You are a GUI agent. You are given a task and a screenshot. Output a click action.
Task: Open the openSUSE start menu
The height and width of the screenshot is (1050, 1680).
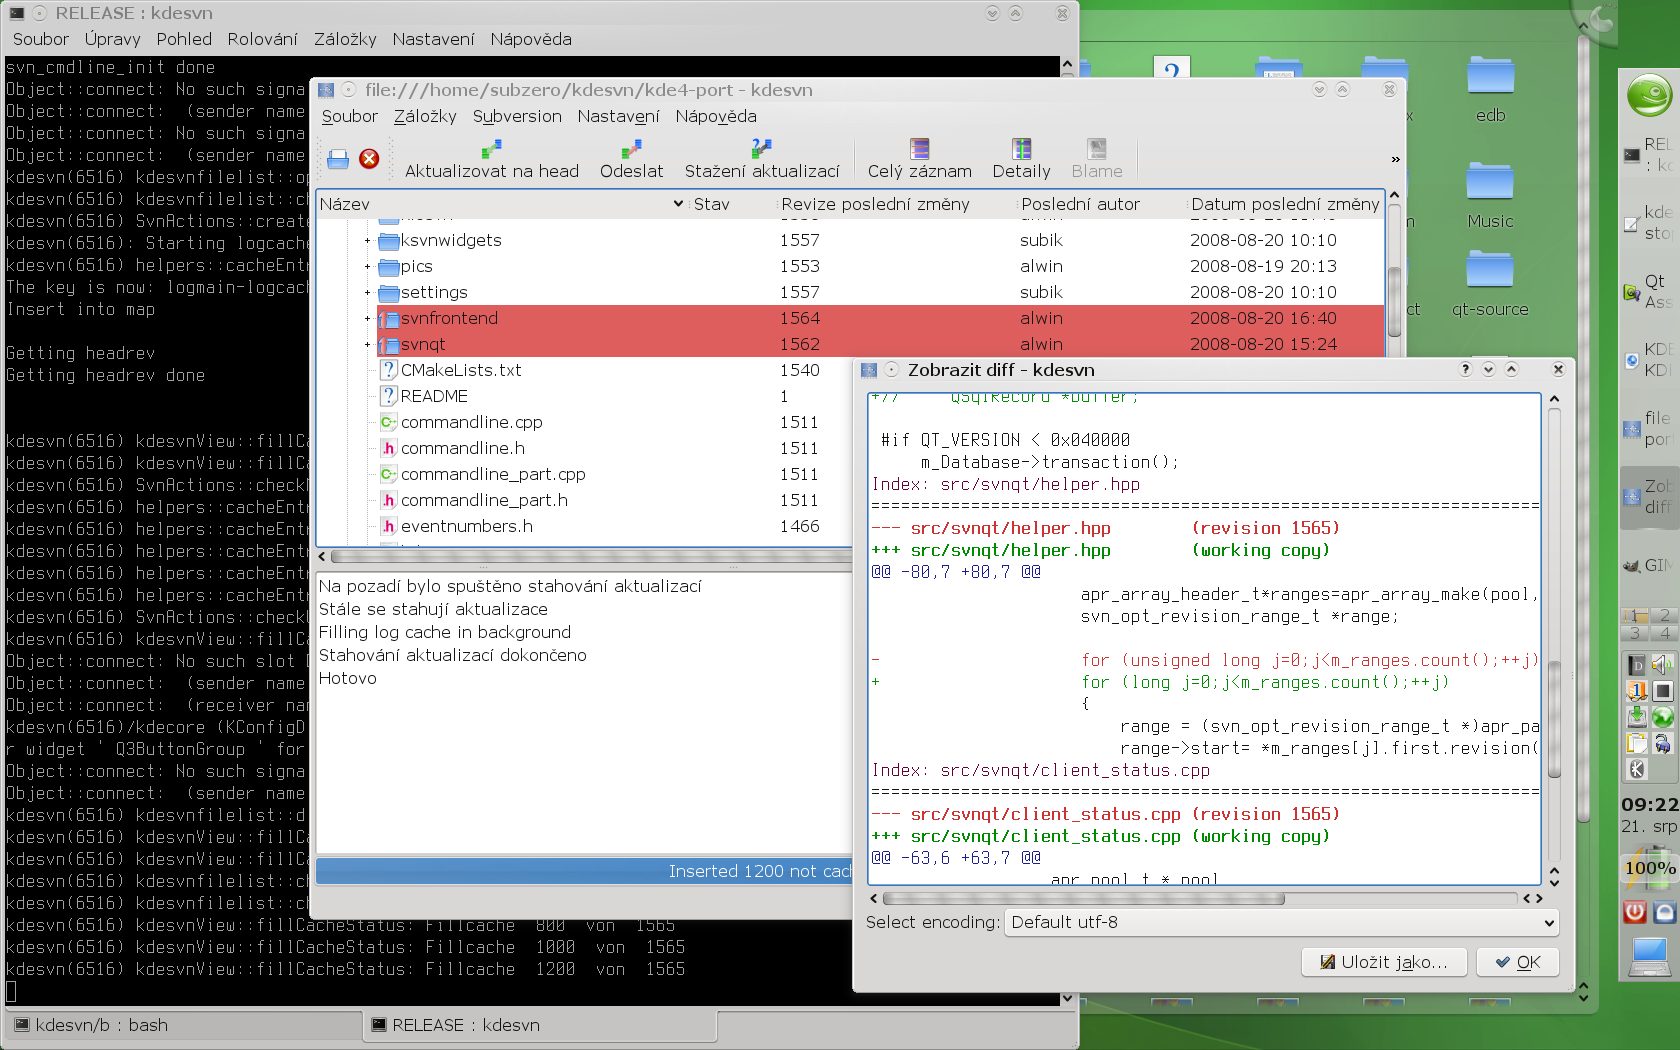1649,96
